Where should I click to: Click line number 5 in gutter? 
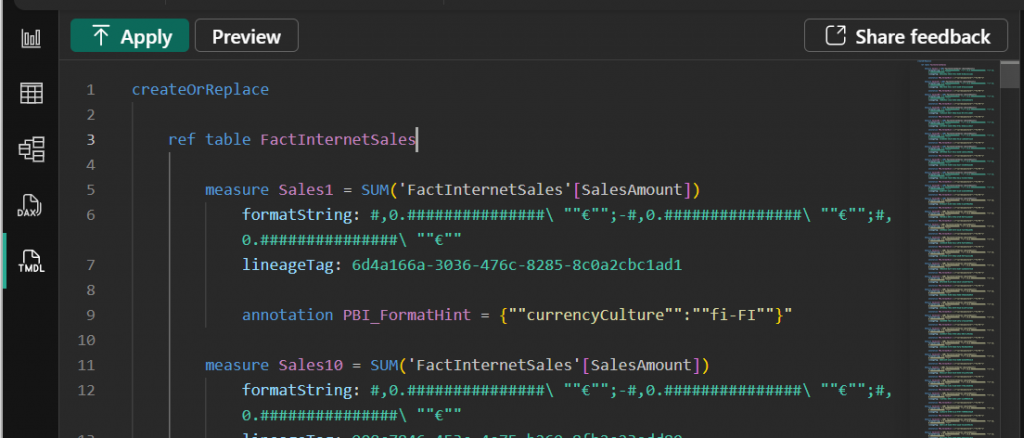pos(91,189)
